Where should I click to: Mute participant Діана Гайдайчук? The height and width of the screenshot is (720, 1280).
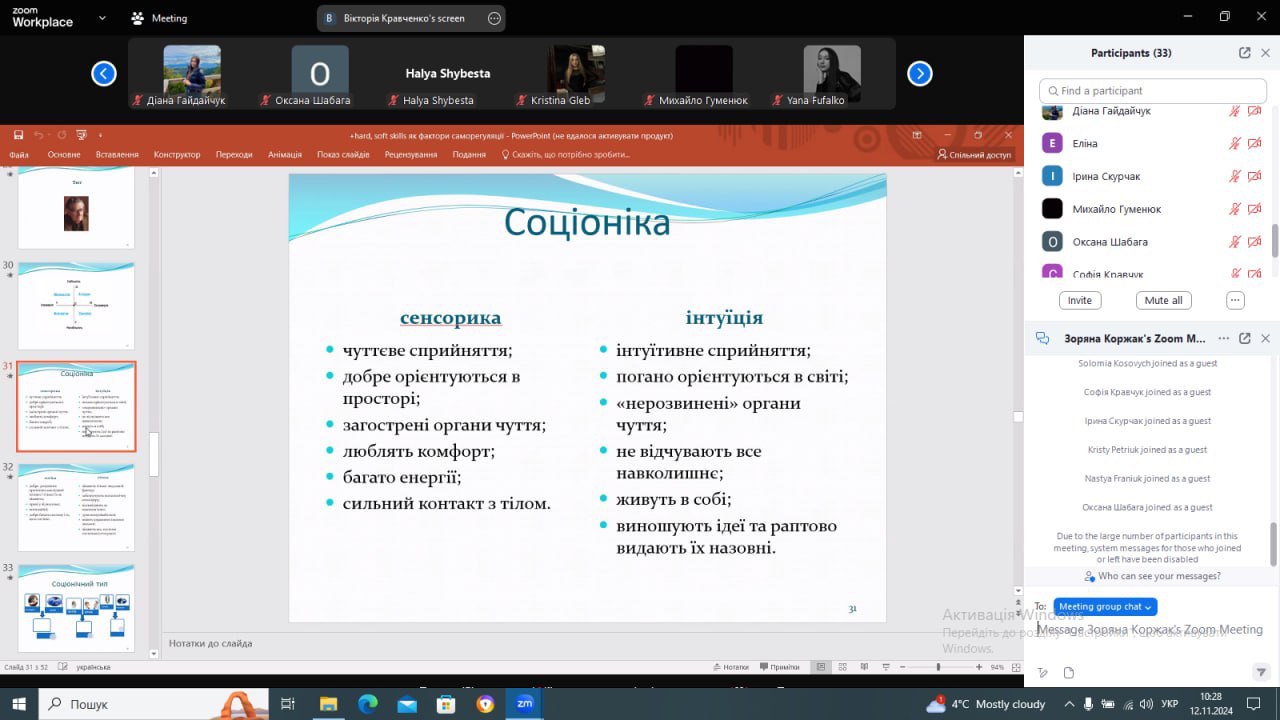coord(1235,111)
